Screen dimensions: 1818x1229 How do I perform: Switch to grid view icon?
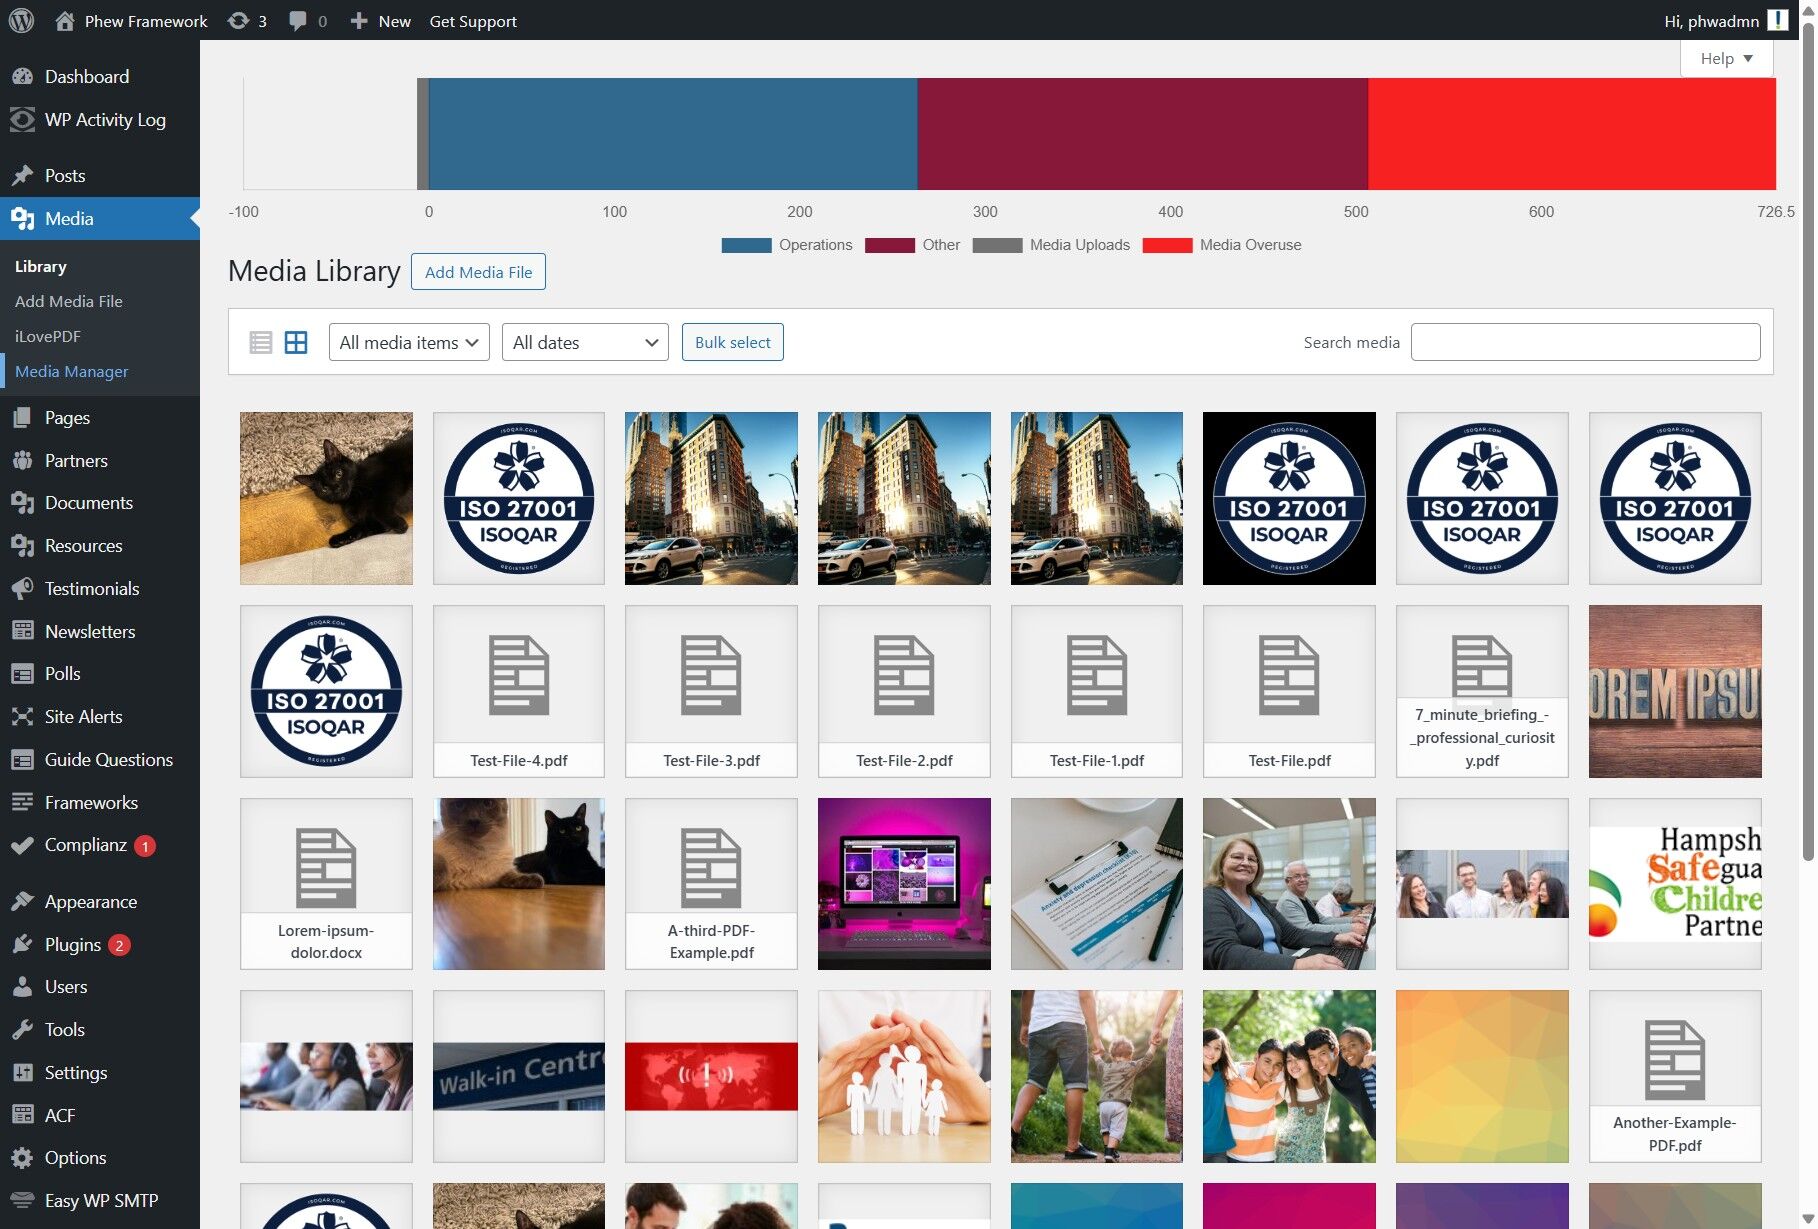click(296, 343)
